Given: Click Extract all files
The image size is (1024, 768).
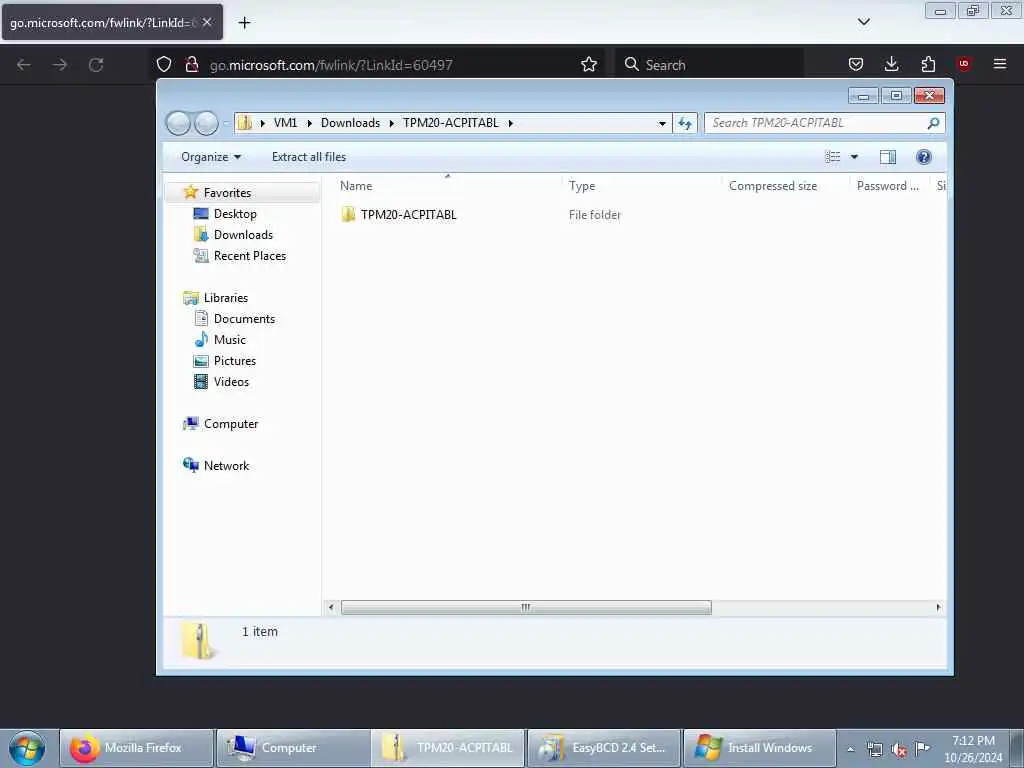Looking at the screenshot, I should click(309, 157).
